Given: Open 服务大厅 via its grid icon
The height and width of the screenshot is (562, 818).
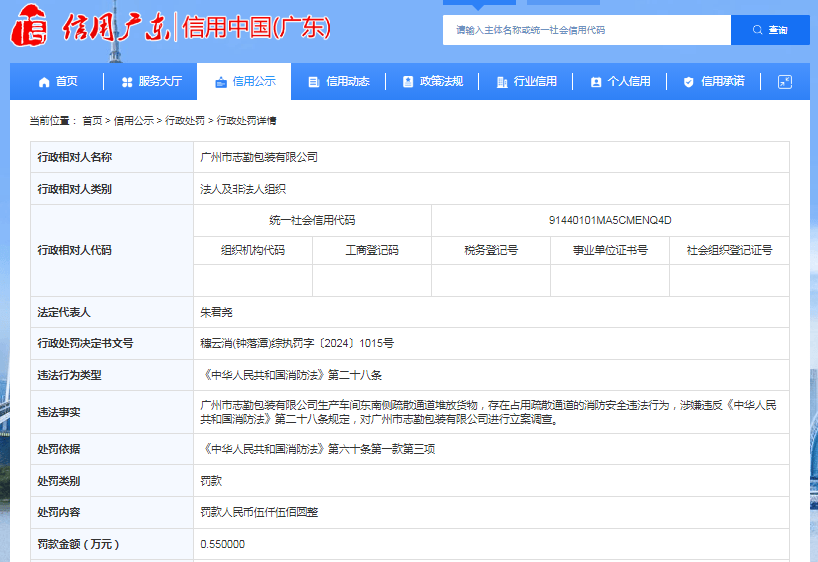Looking at the screenshot, I should pyautogui.click(x=127, y=82).
